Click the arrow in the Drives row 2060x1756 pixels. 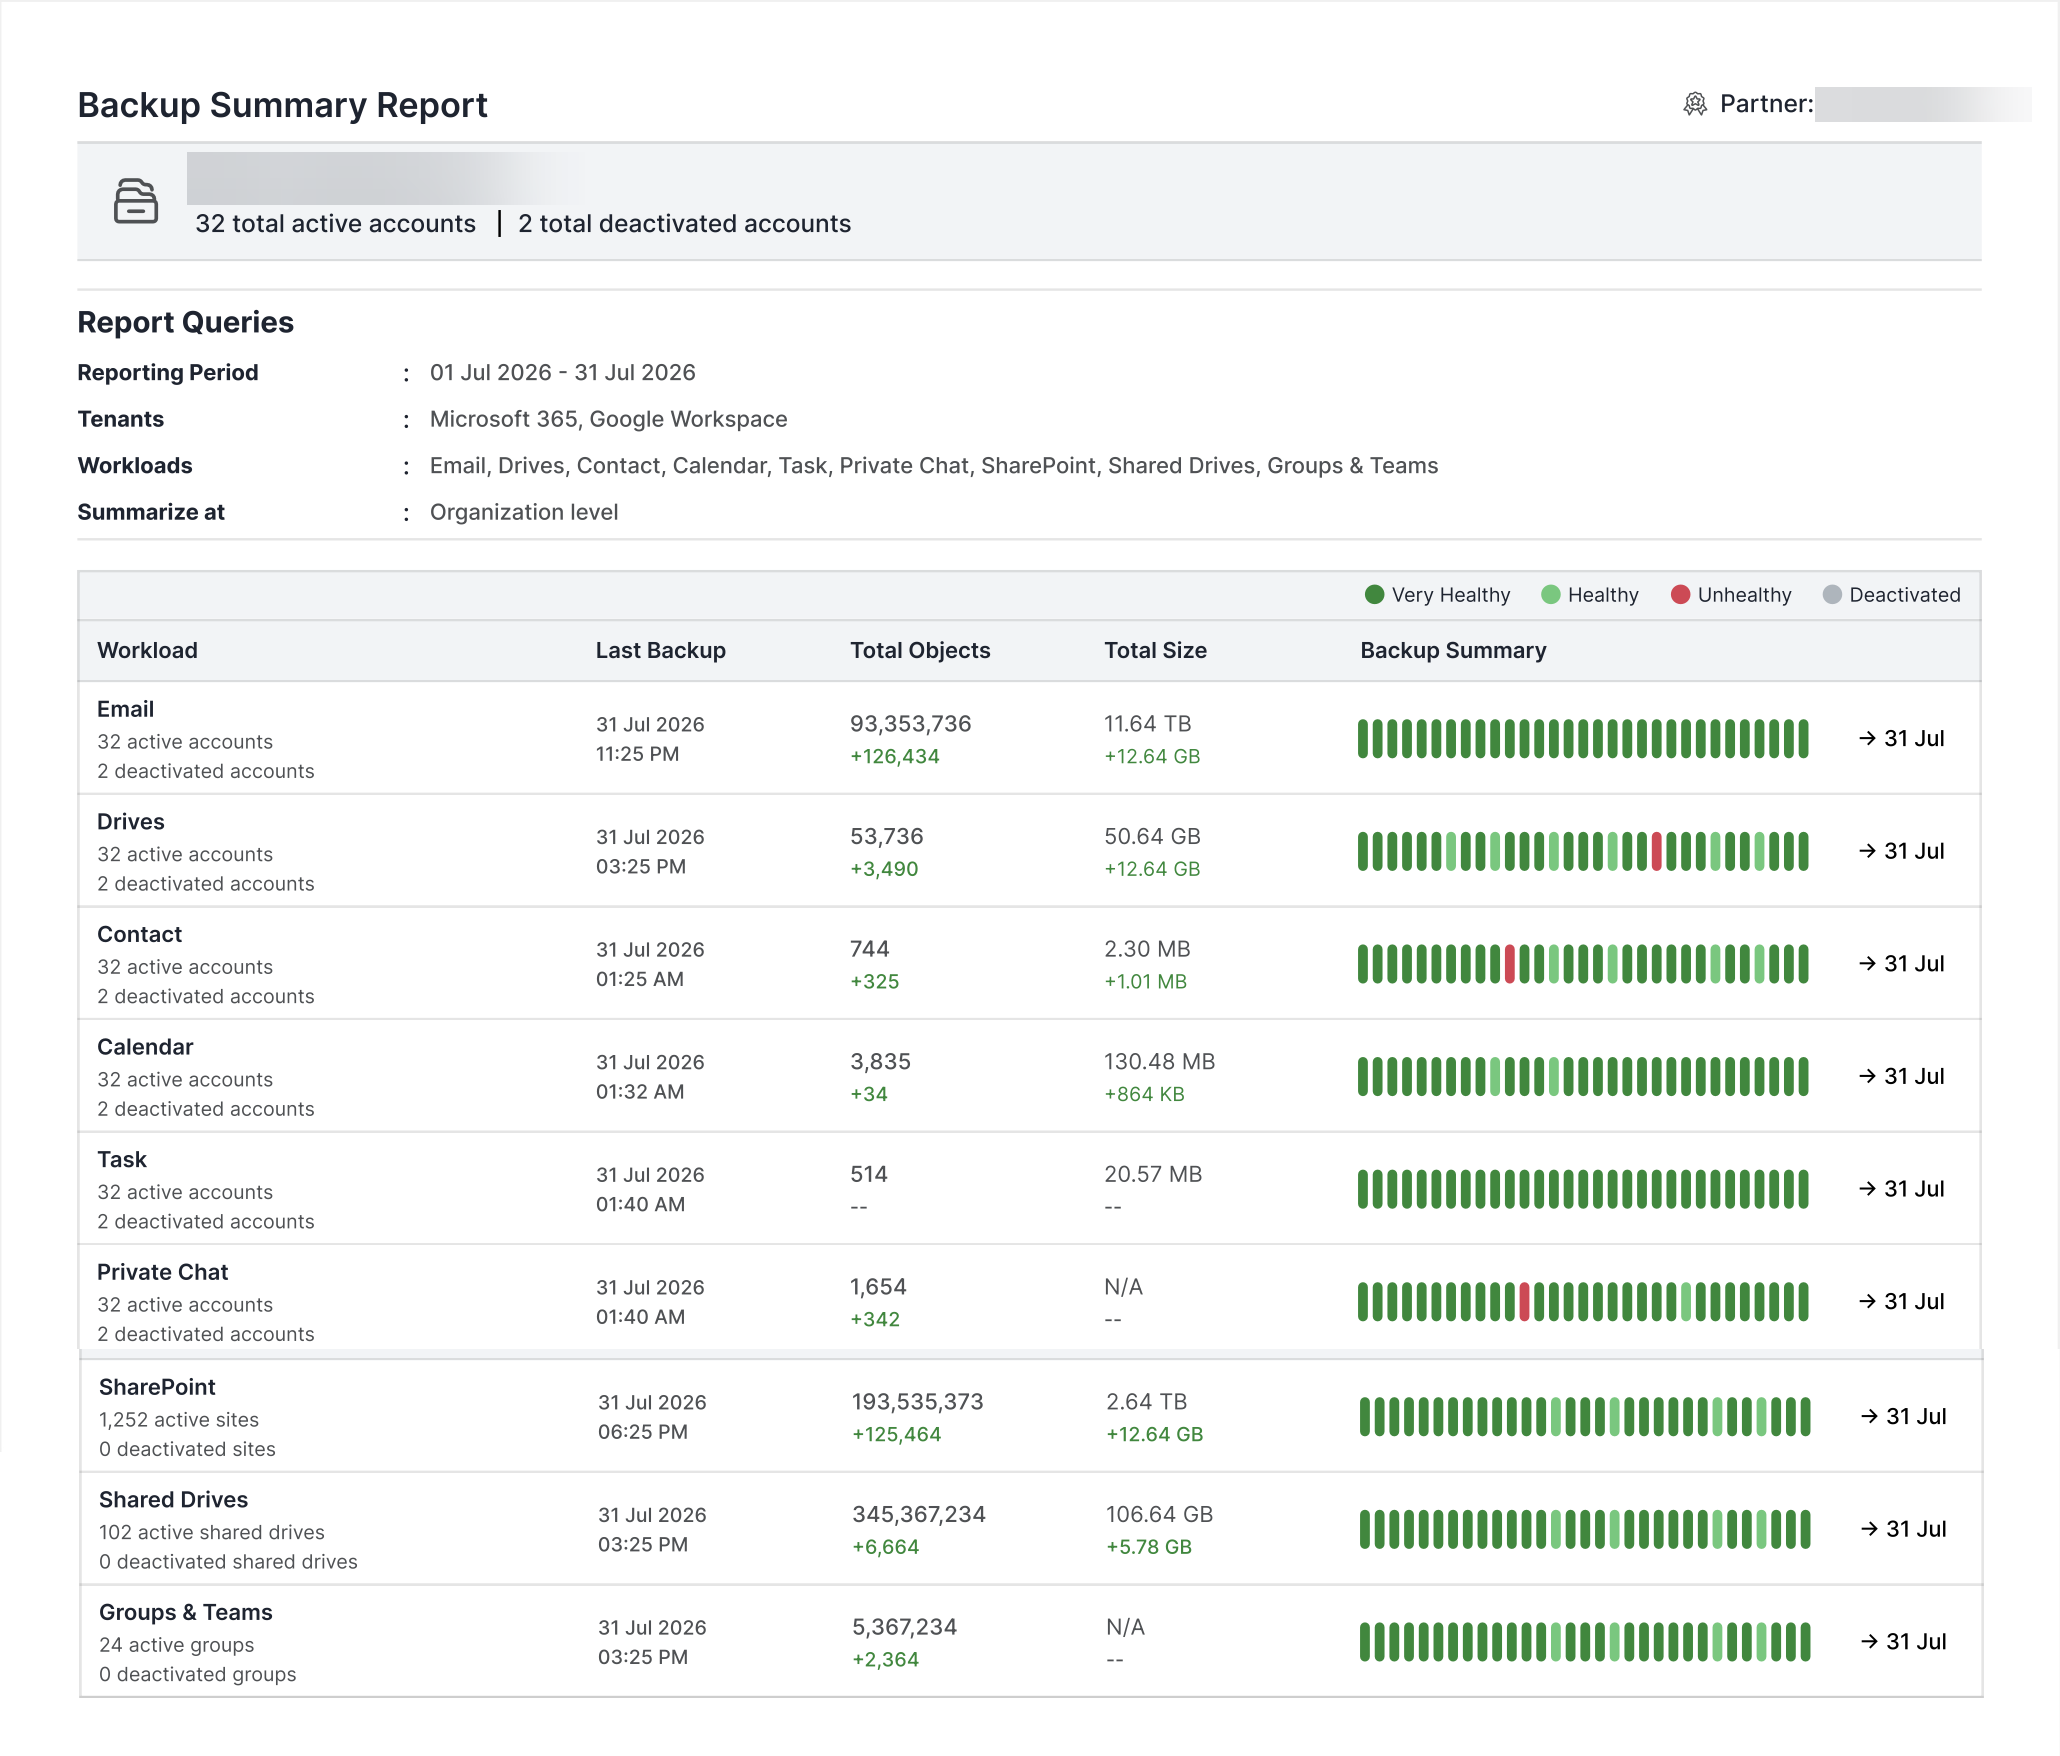1867,851
